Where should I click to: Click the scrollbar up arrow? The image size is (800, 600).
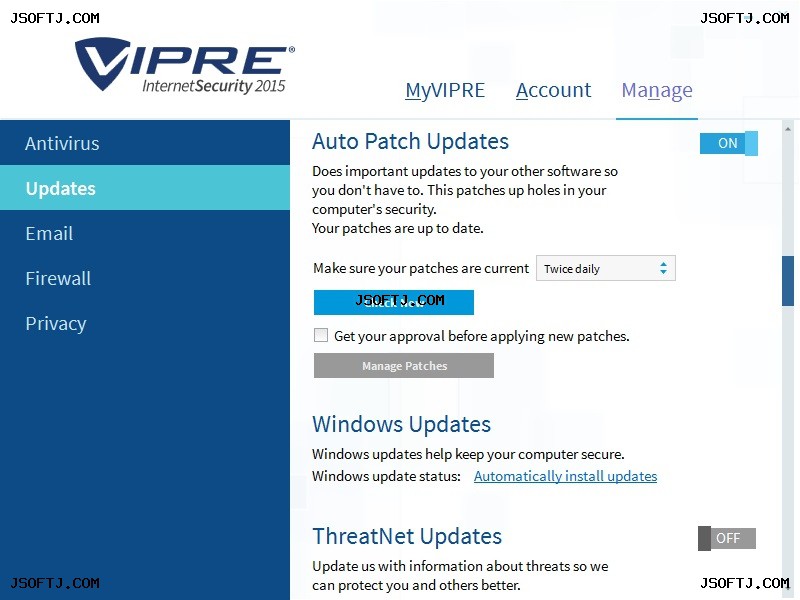pyautogui.click(x=788, y=129)
